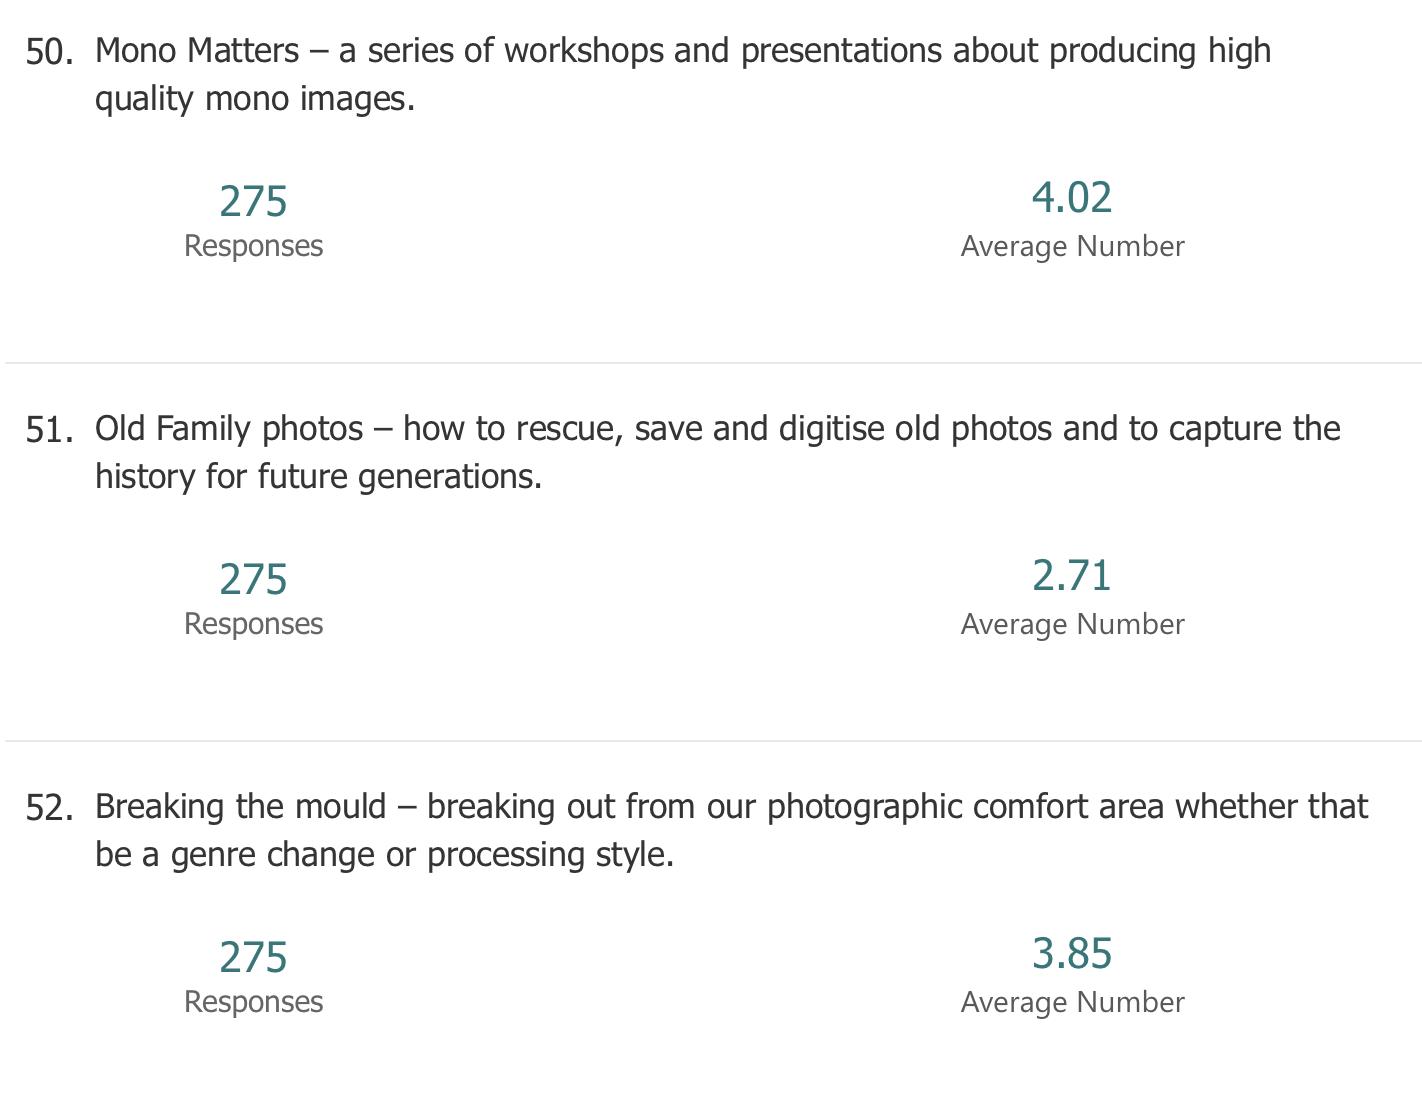1422x1106 pixels.
Task: Click Average Number label below 4.02
Action: tap(1072, 246)
